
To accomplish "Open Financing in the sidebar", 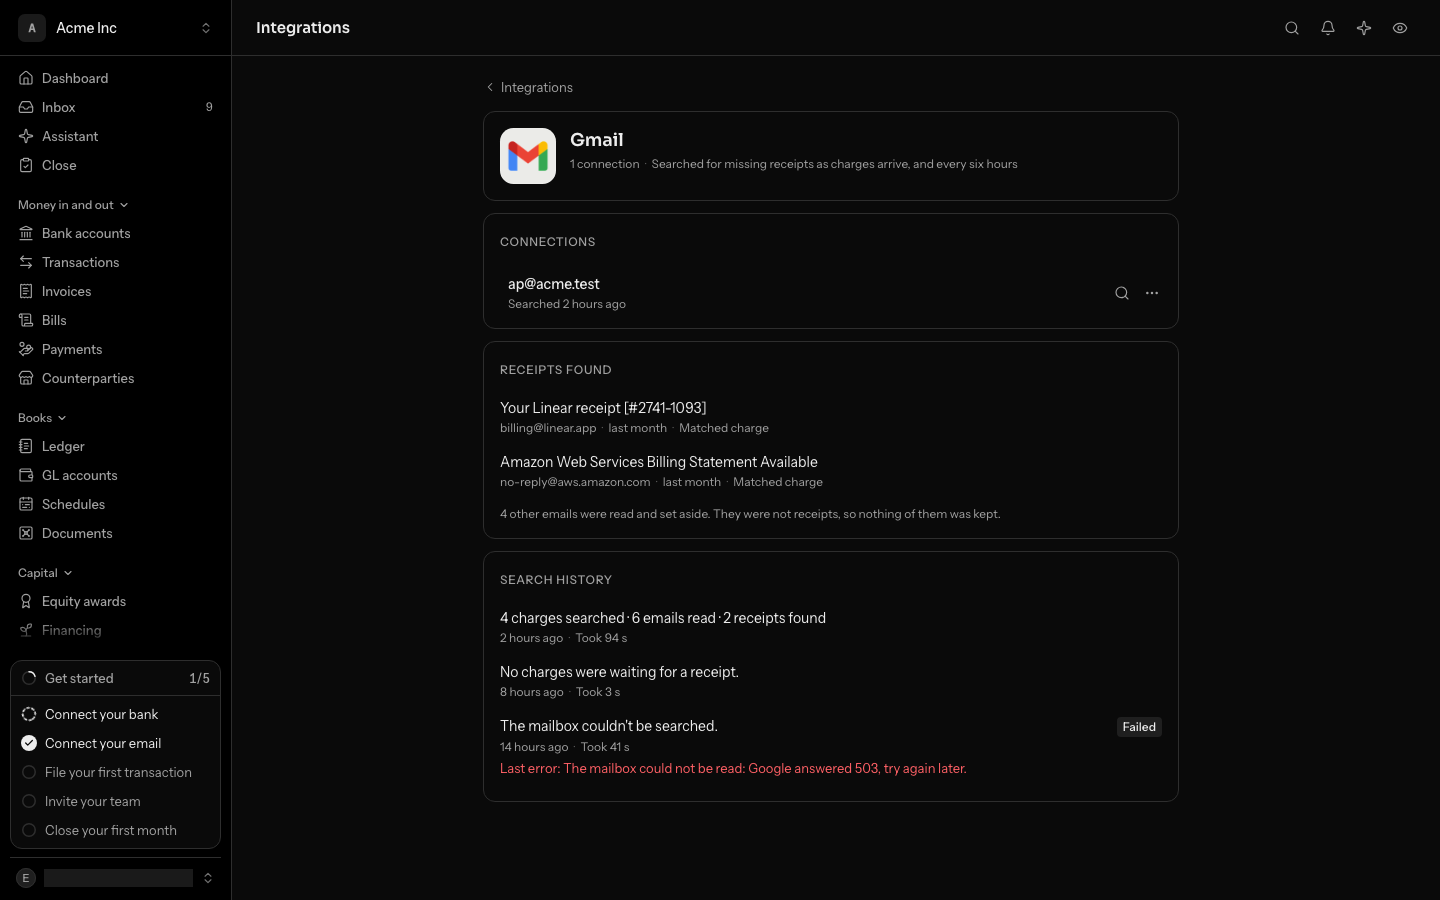I will click(115, 630).
